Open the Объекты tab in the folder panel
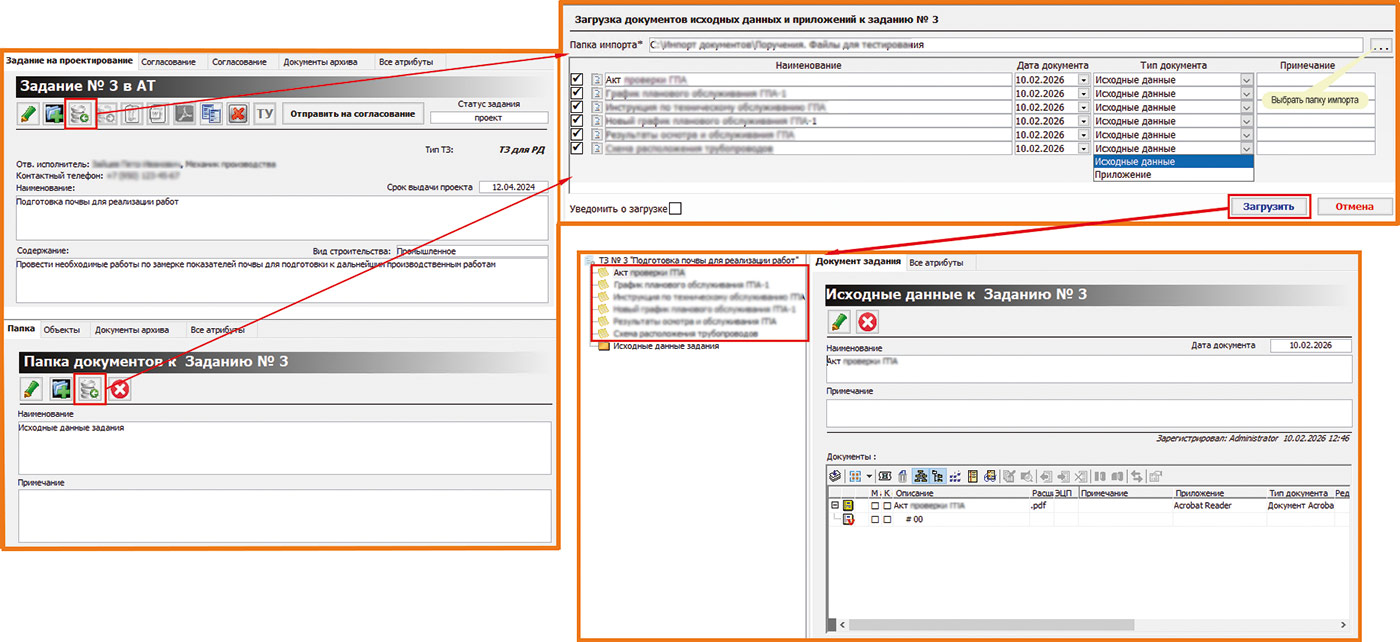 (x=62, y=329)
